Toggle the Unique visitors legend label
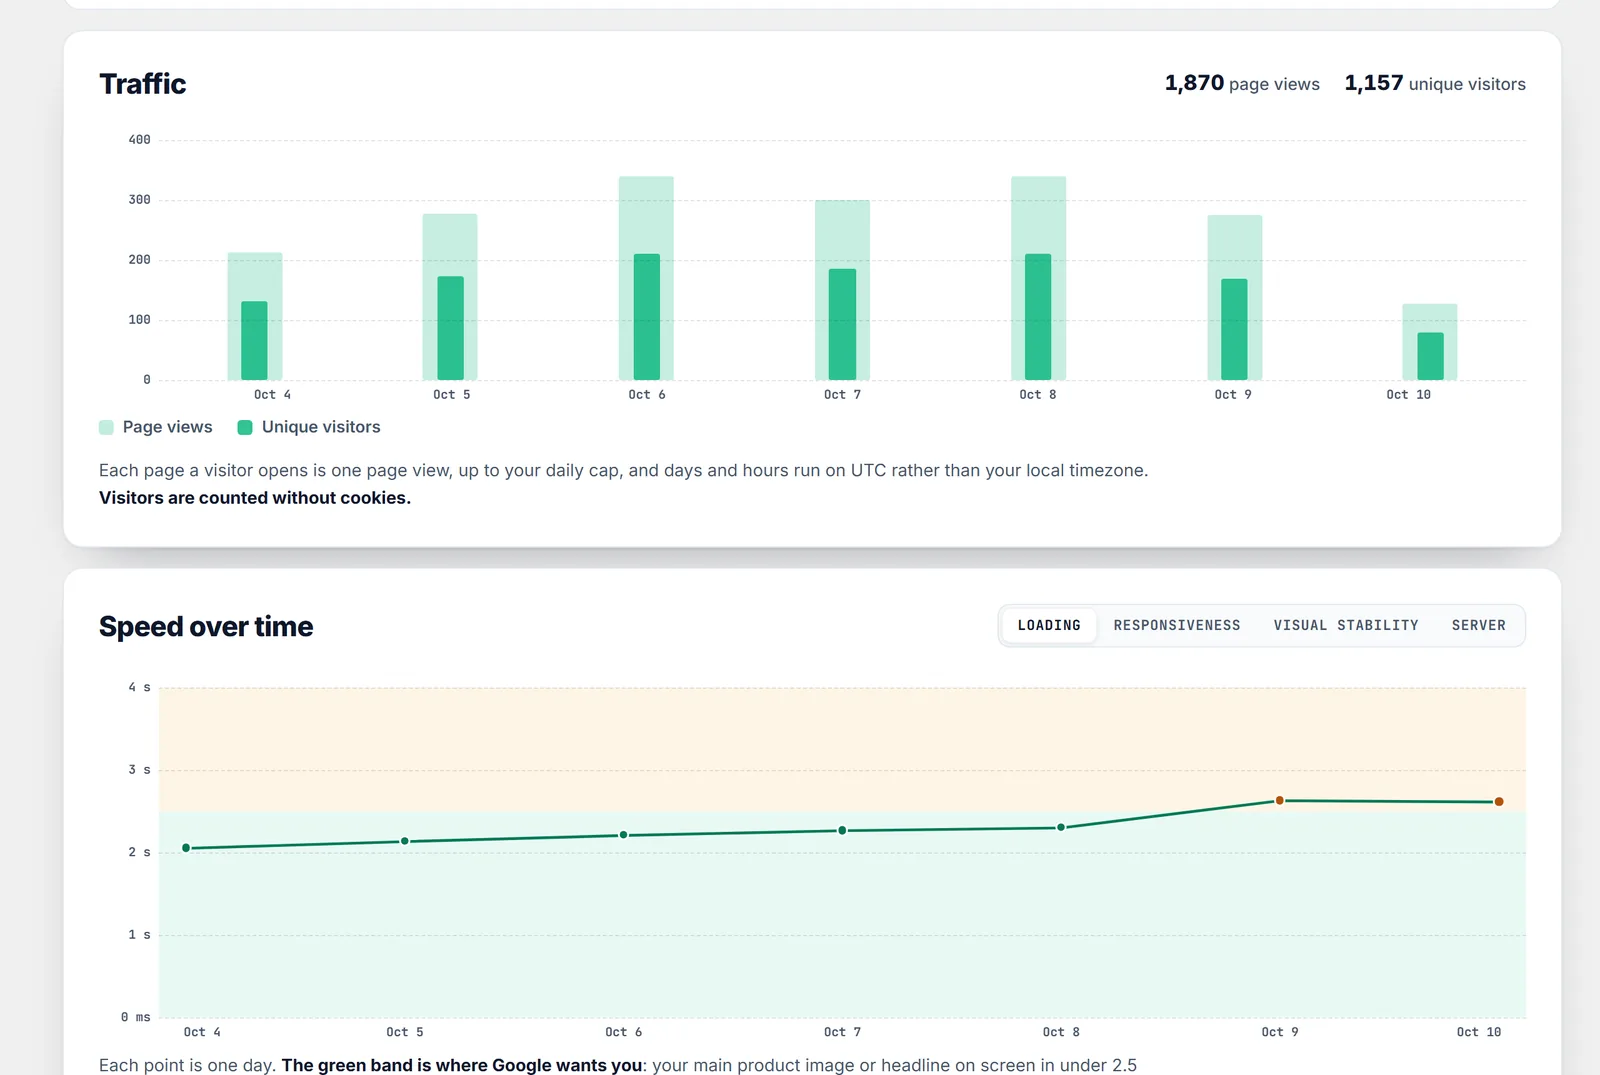This screenshot has width=1600, height=1075. point(321,427)
